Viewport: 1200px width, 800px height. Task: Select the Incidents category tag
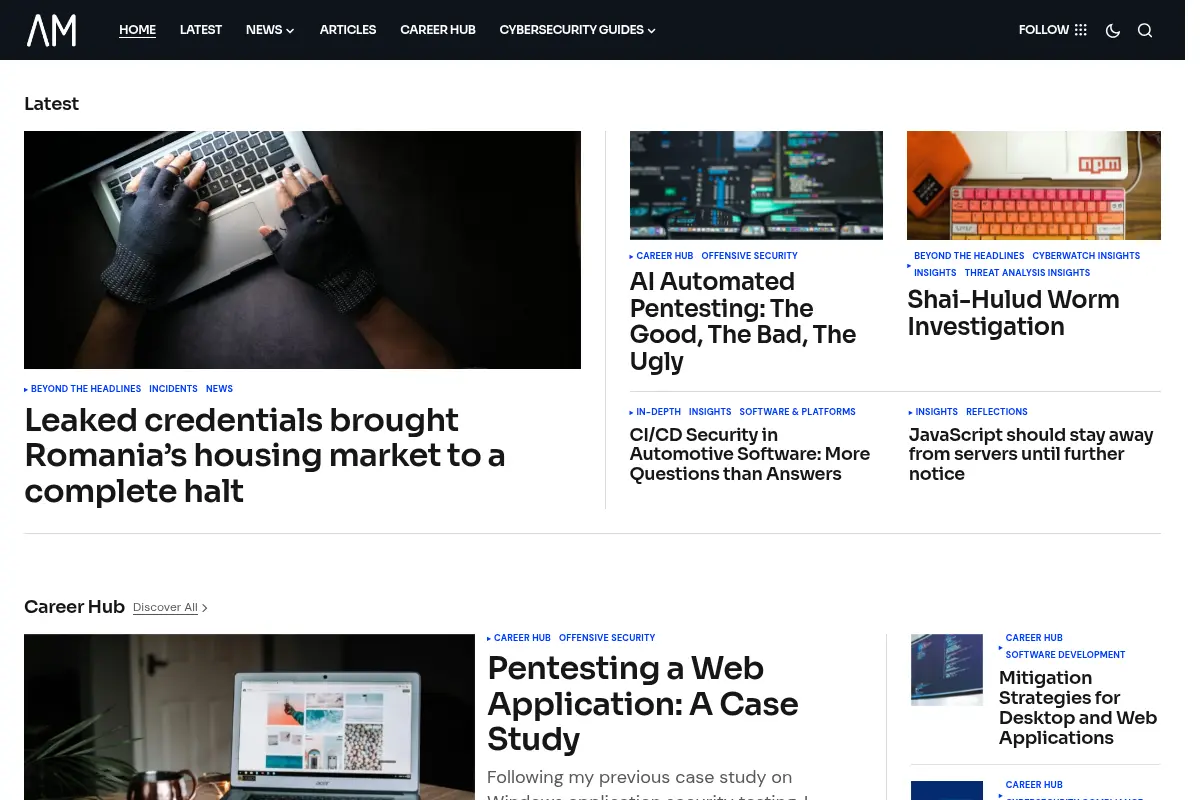173,389
